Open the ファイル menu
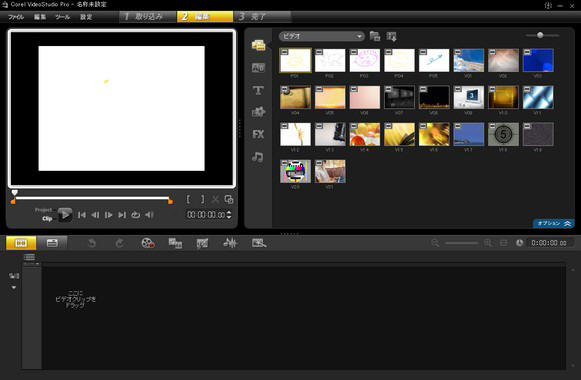This screenshot has width=581, height=380. [16, 17]
